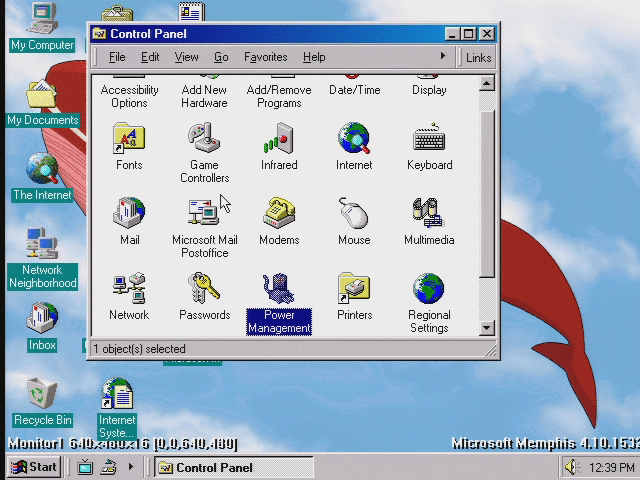Click the Add New Hardware label

(204, 96)
